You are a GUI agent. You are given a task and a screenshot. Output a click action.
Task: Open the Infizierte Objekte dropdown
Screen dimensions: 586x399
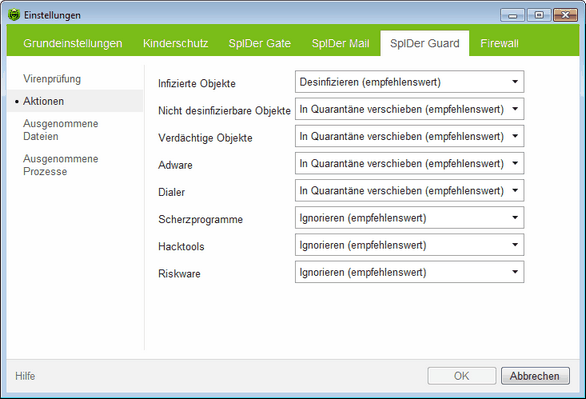[410, 82]
